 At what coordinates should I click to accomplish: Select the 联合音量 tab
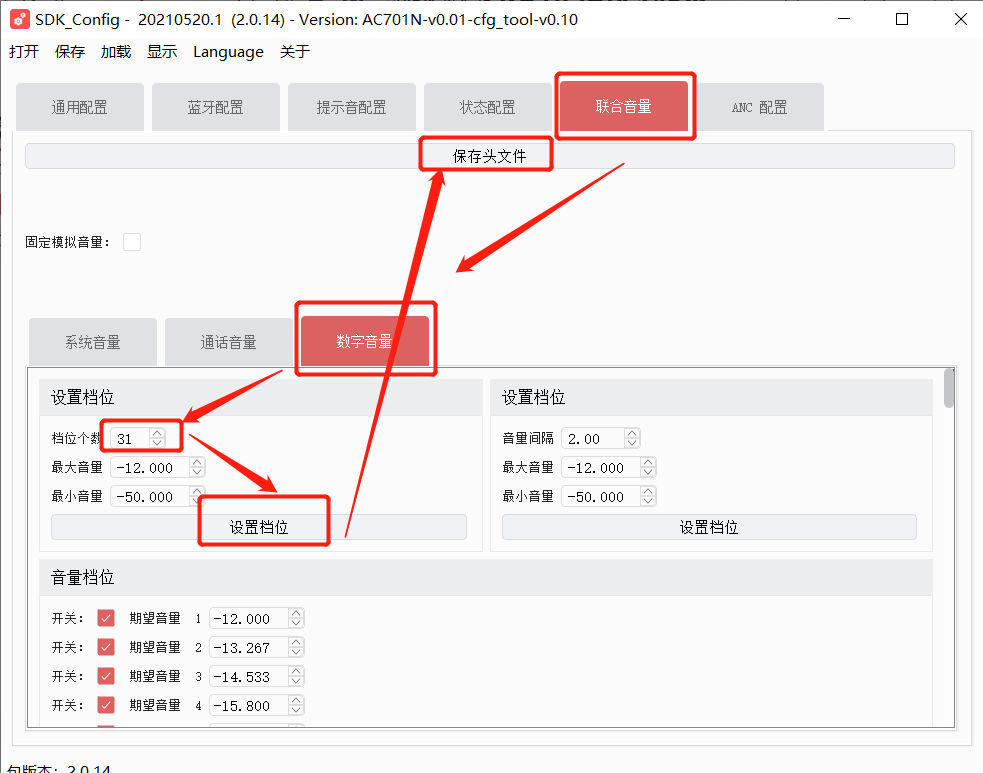(x=624, y=106)
